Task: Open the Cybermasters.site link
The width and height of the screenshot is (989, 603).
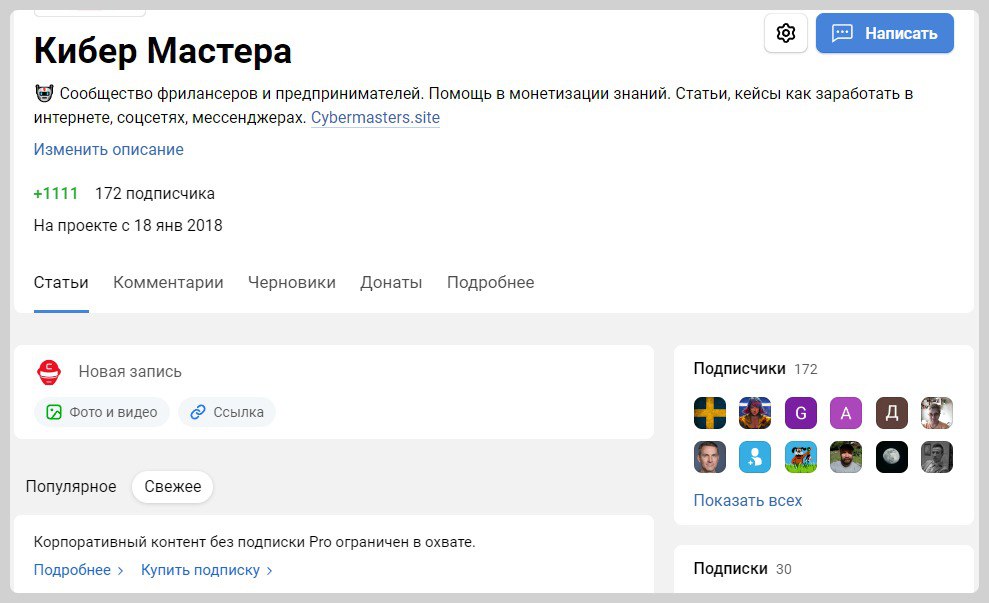Action: click(375, 117)
